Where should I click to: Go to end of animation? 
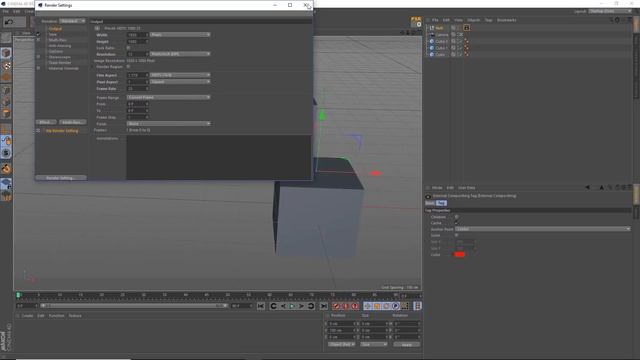click(324, 306)
